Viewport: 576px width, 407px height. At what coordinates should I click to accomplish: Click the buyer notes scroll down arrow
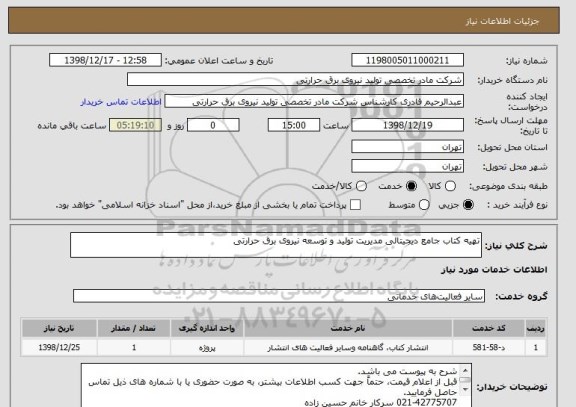tap(465, 389)
